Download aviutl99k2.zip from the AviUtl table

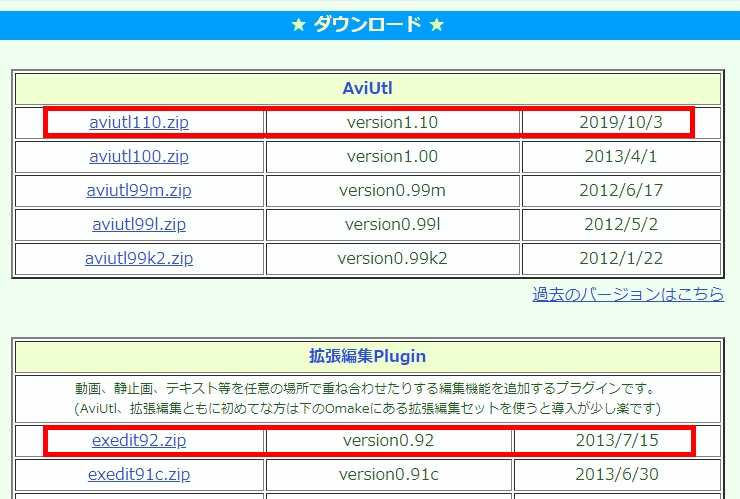[x=139, y=259]
